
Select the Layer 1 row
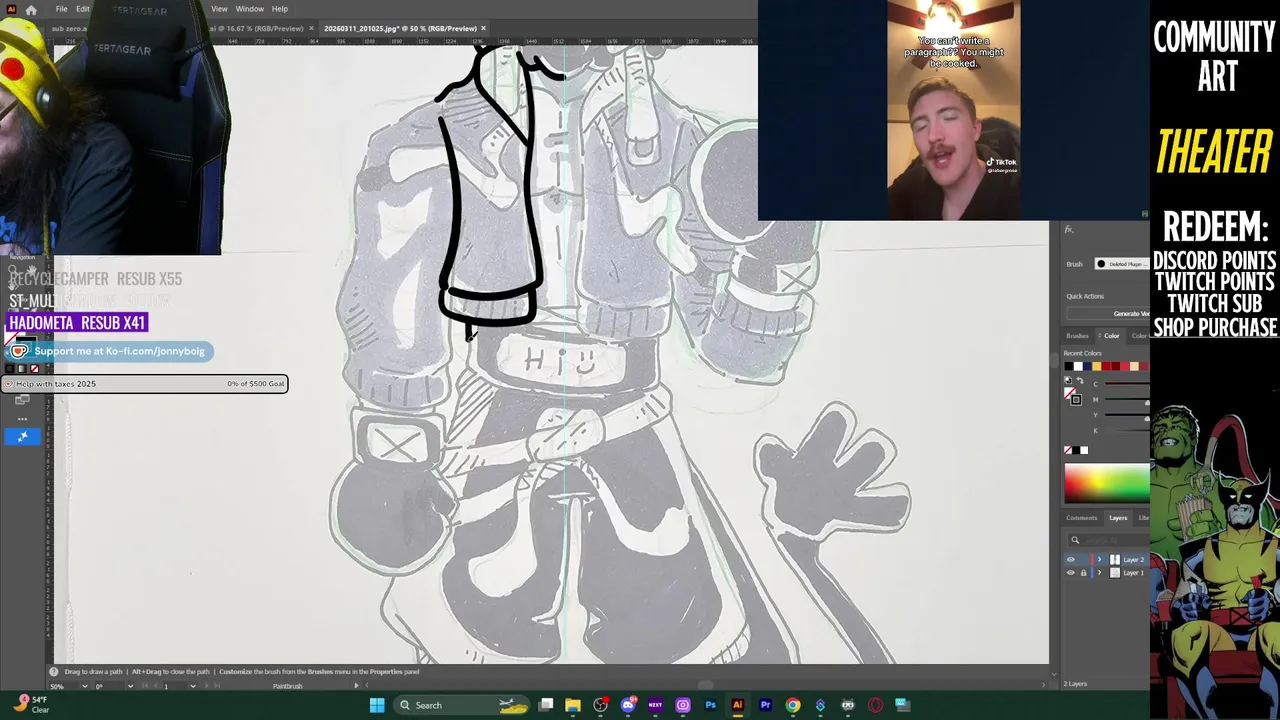[x=1107, y=573]
